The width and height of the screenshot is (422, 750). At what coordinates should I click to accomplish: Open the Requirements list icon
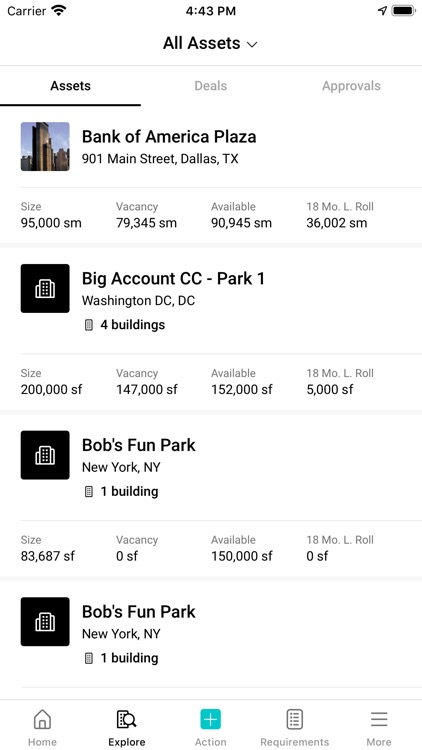click(295, 719)
